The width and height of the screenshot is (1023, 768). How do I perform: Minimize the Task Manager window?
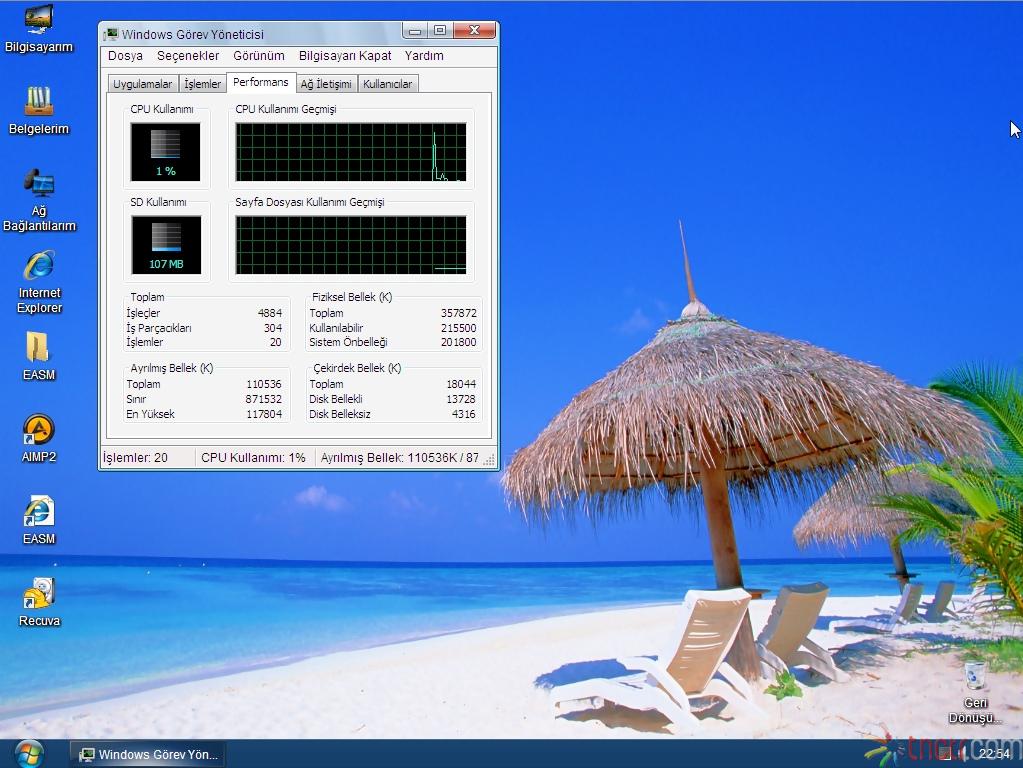pos(414,30)
